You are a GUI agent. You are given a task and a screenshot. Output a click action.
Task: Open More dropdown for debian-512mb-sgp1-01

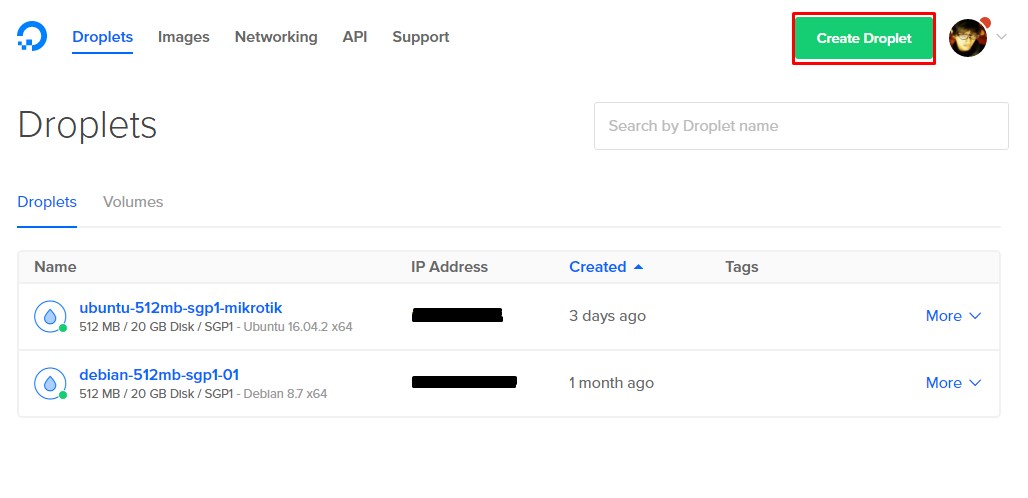click(x=953, y=383)
